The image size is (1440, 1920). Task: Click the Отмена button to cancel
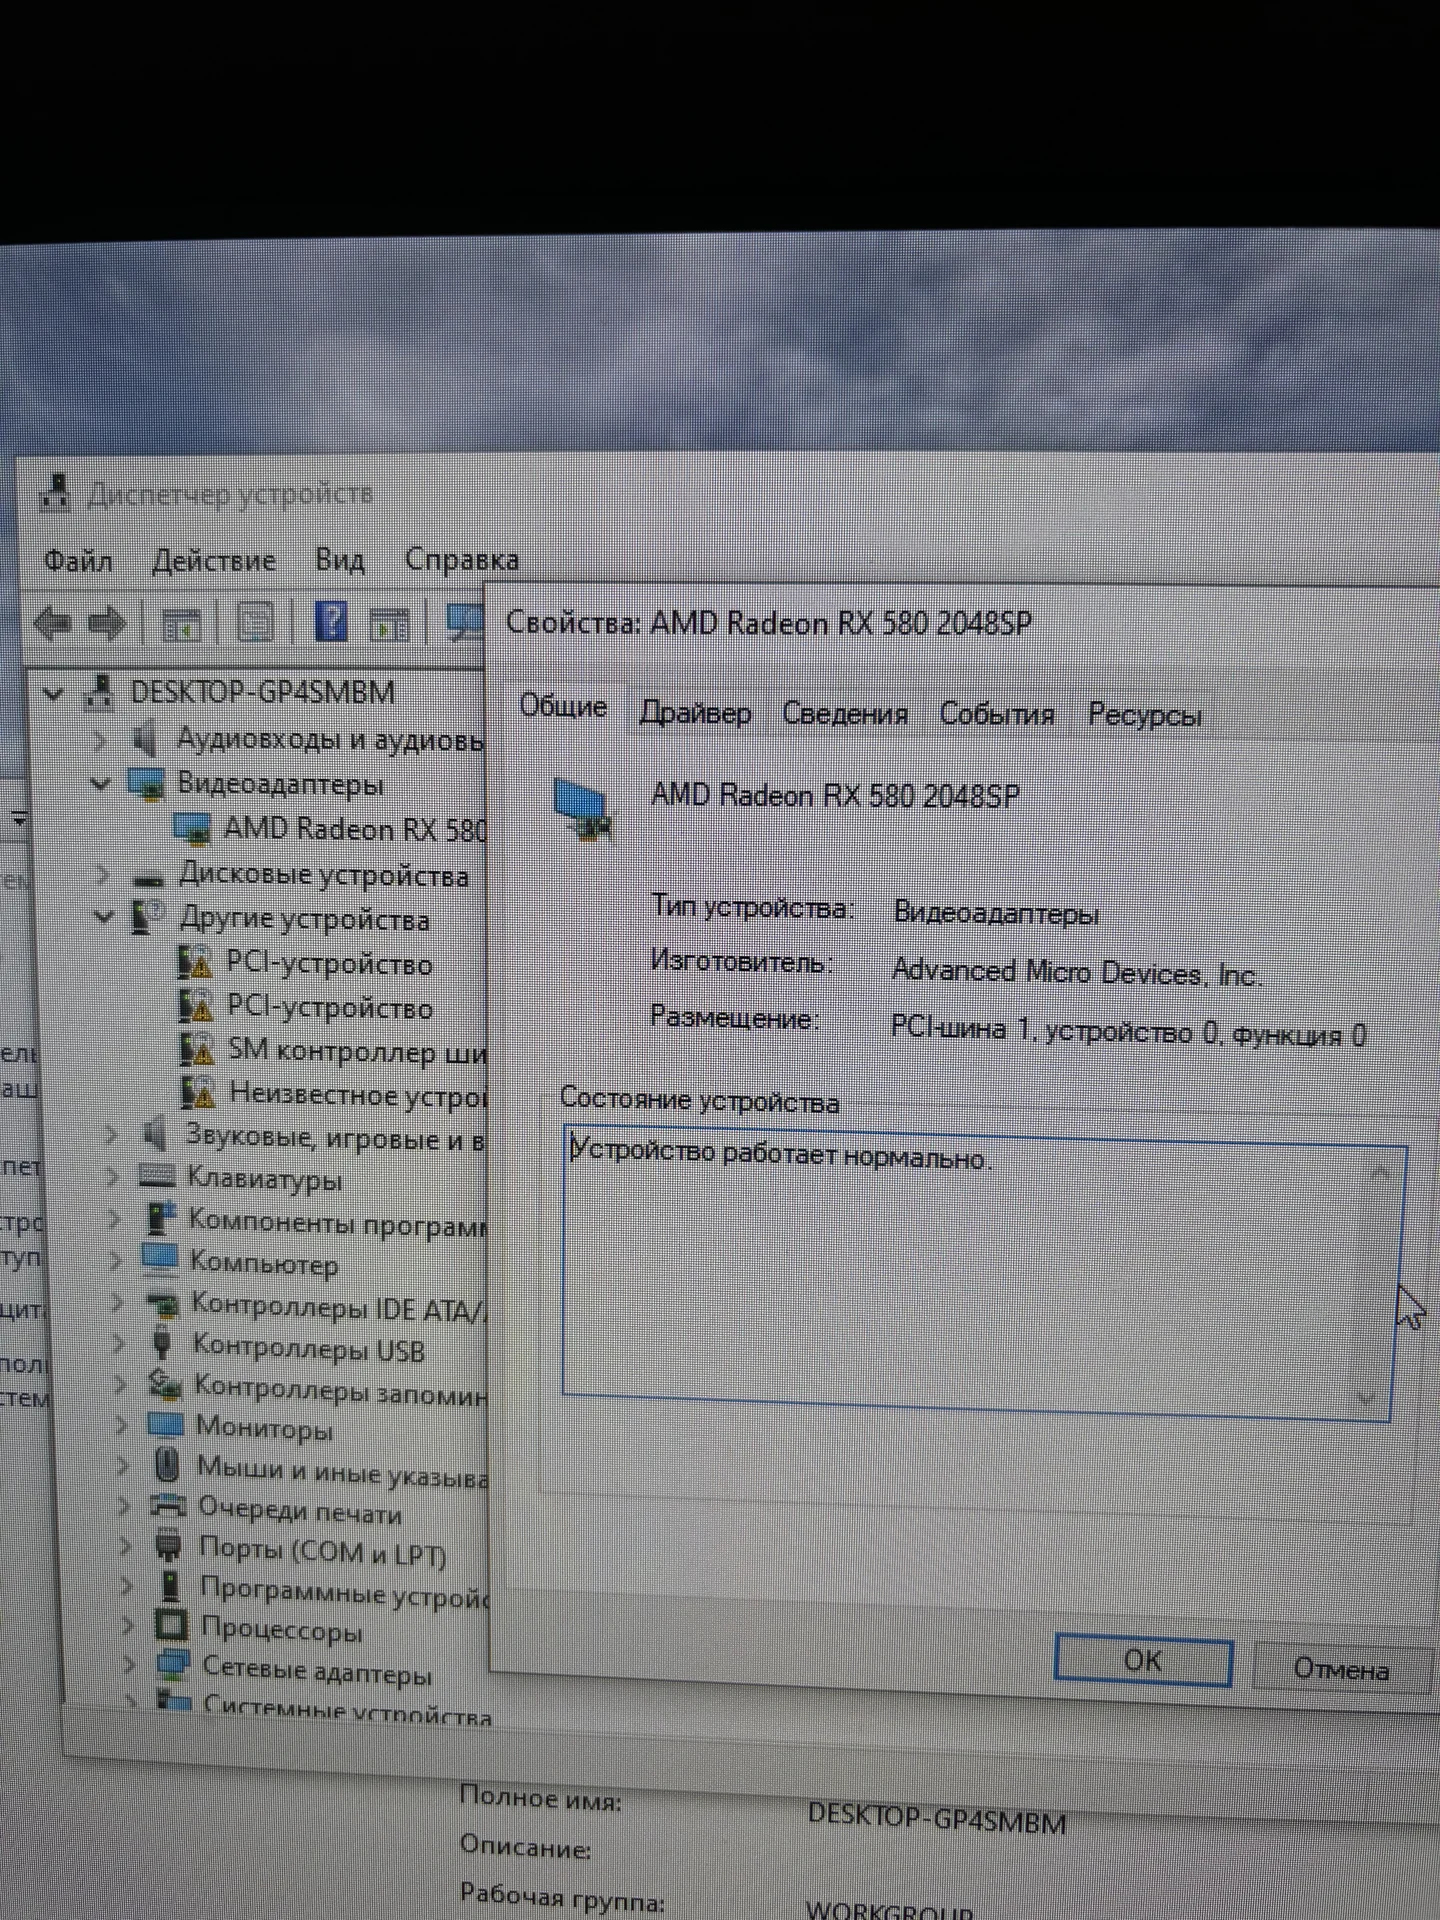tap(1341, 1669)
